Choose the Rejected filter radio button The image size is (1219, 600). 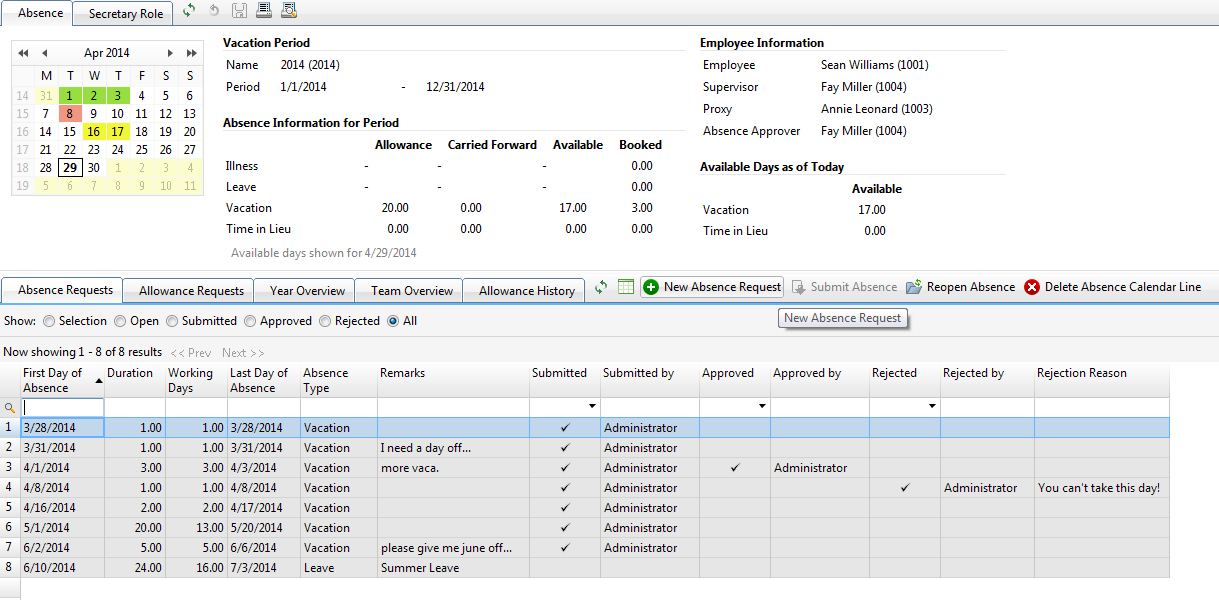tap(326, 321)
